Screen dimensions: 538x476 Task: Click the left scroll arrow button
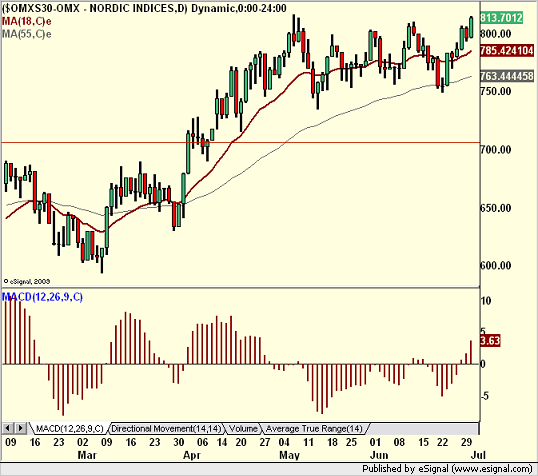click(8, 428)
